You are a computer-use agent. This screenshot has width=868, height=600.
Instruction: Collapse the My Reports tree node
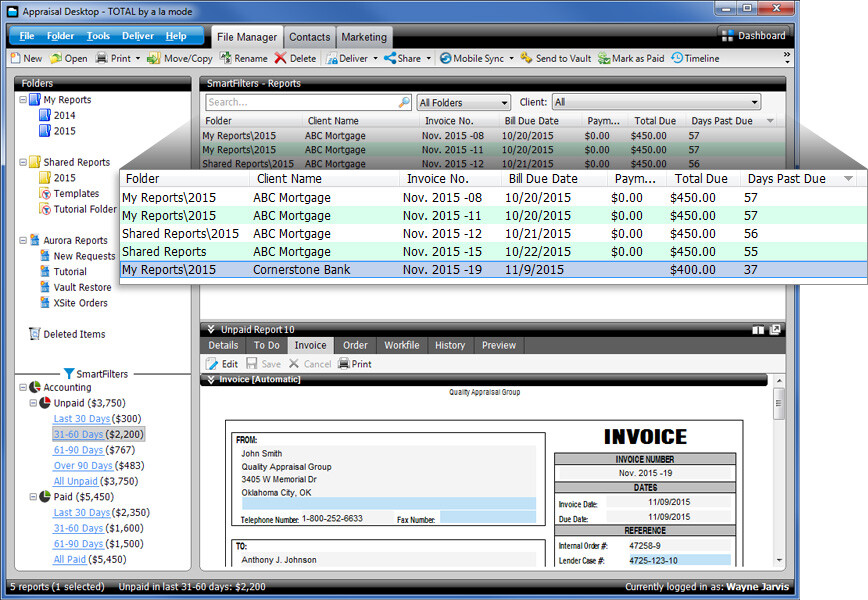(23, 100)
